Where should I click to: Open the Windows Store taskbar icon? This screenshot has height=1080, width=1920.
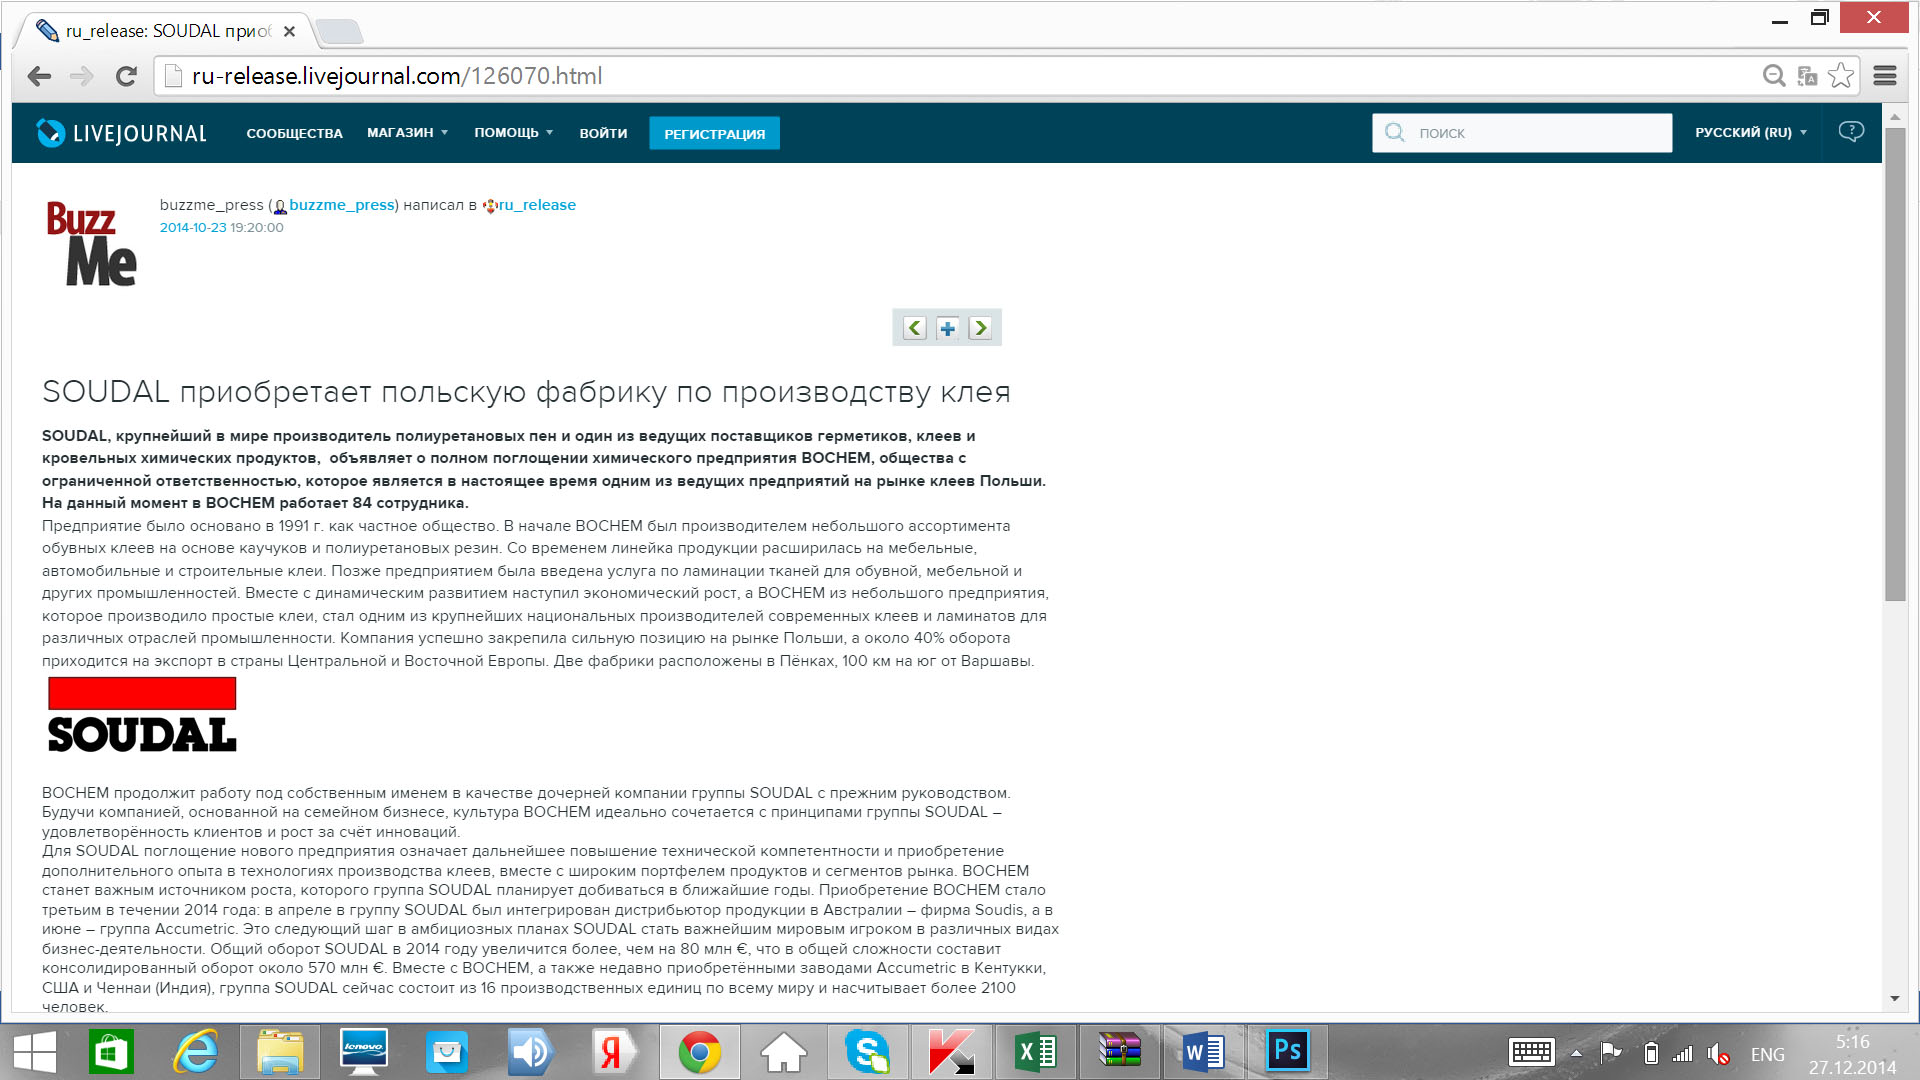pyautogui.click(x=112, y=1052)
